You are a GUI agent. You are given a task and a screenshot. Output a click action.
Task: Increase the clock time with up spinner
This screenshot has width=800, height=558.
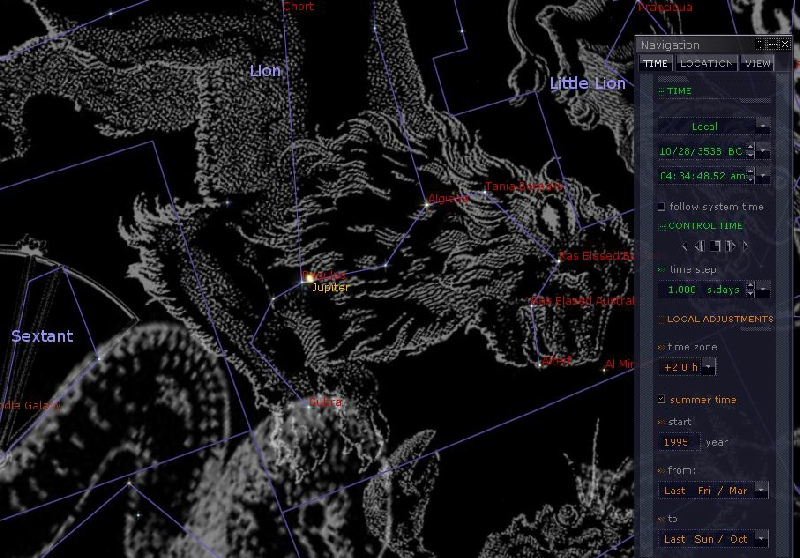pyautogui.click(x=750, y=172)
